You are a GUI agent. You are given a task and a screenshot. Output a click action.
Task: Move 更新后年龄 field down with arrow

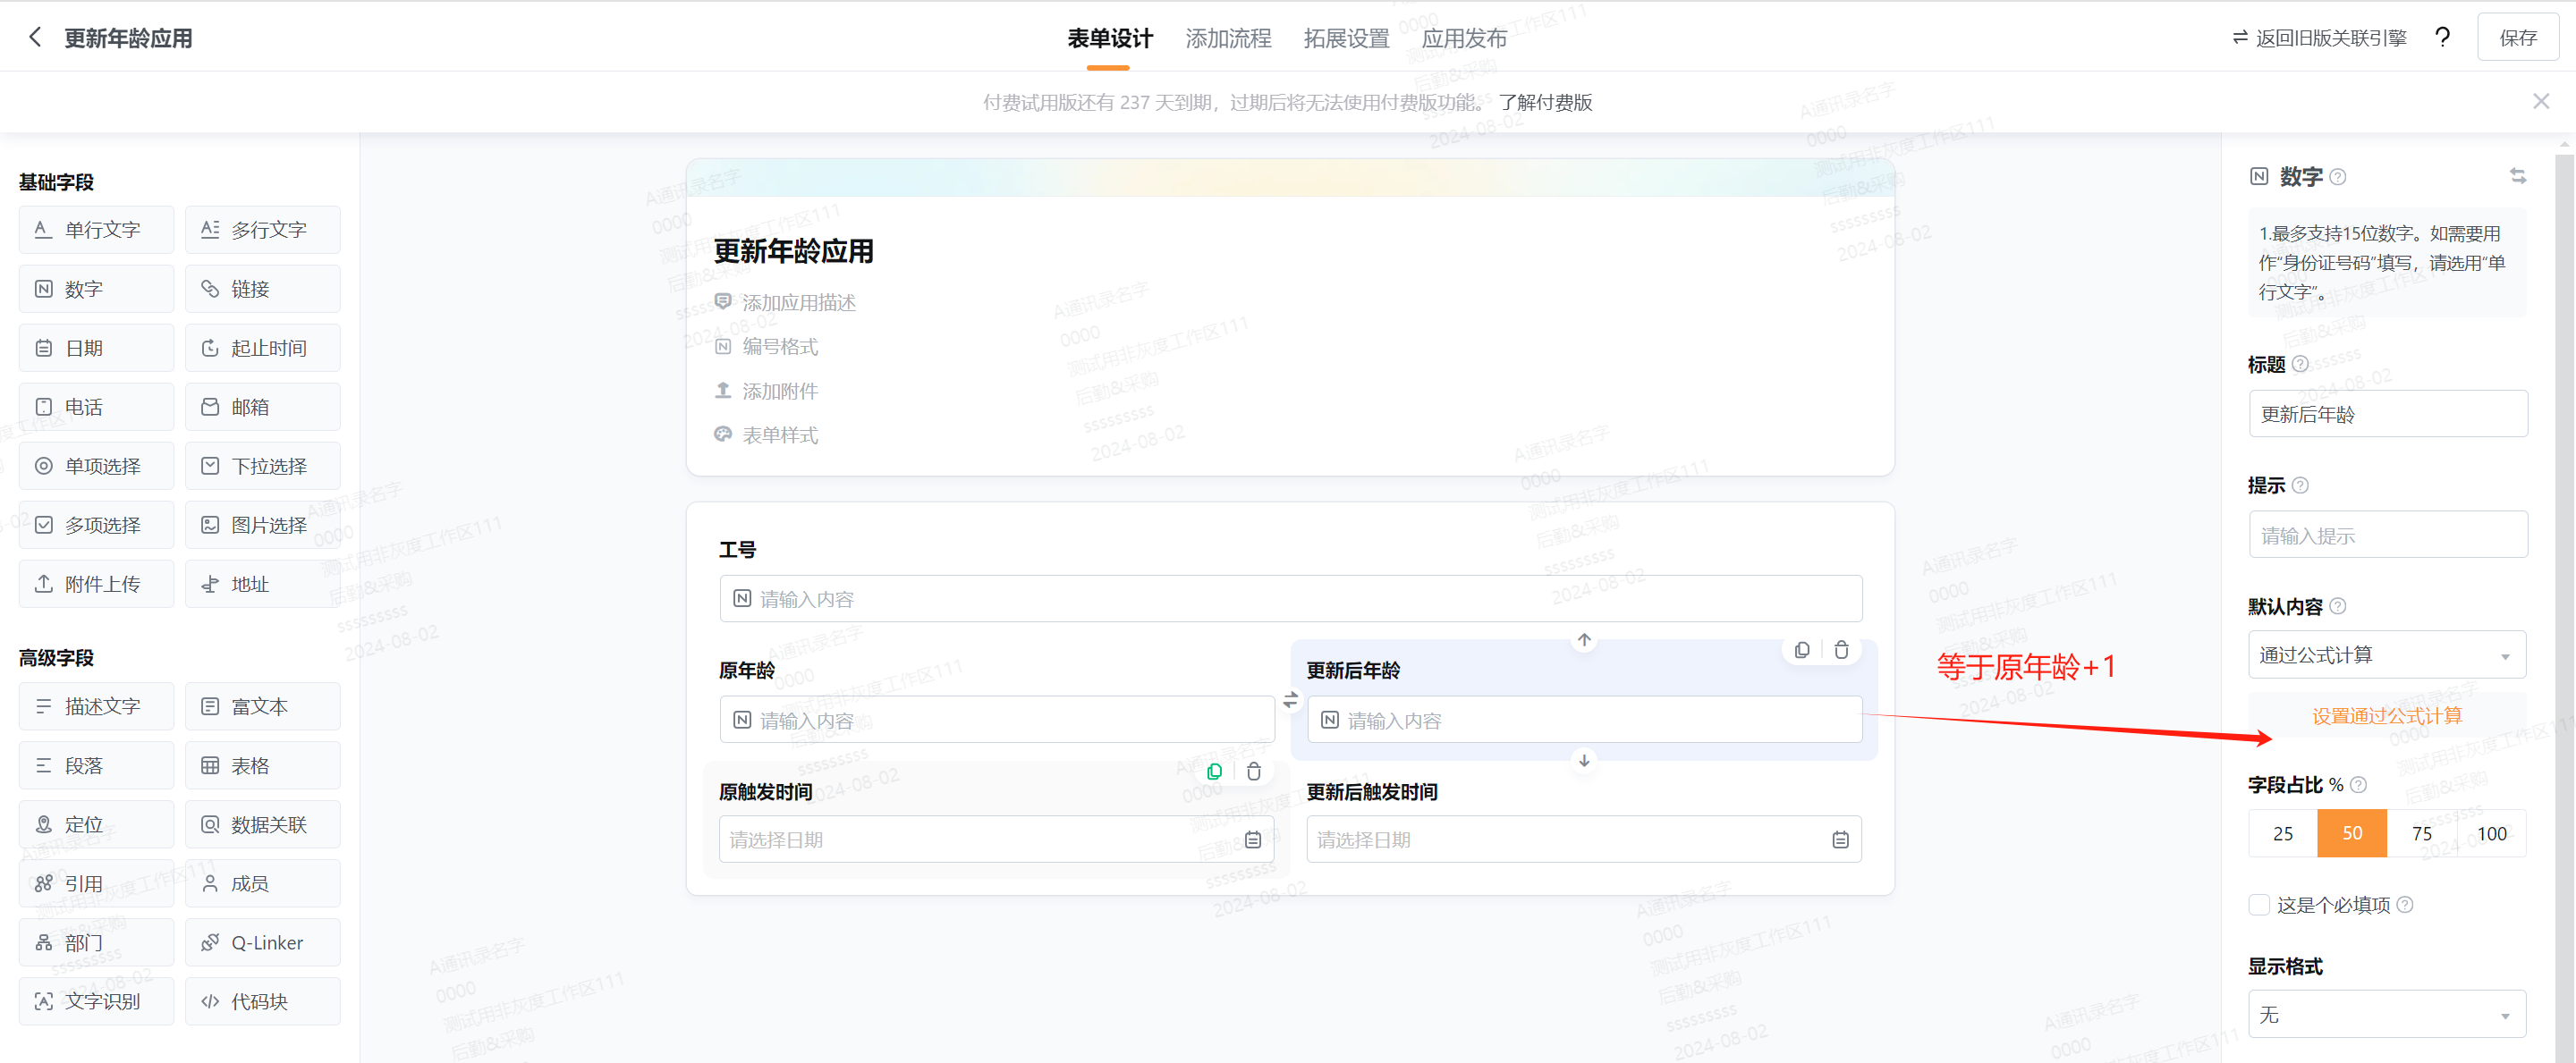coord(1584,761)
